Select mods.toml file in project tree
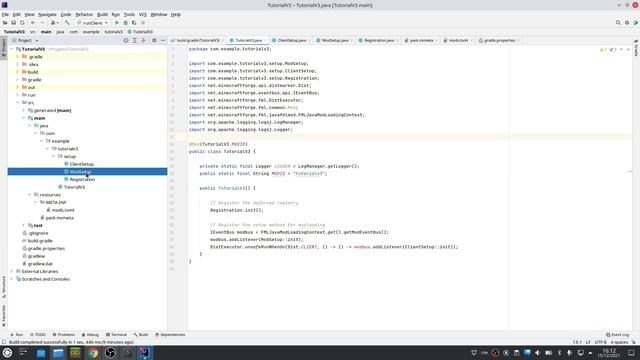This screenshot has height=360, width=640. (x=63, y=210)
